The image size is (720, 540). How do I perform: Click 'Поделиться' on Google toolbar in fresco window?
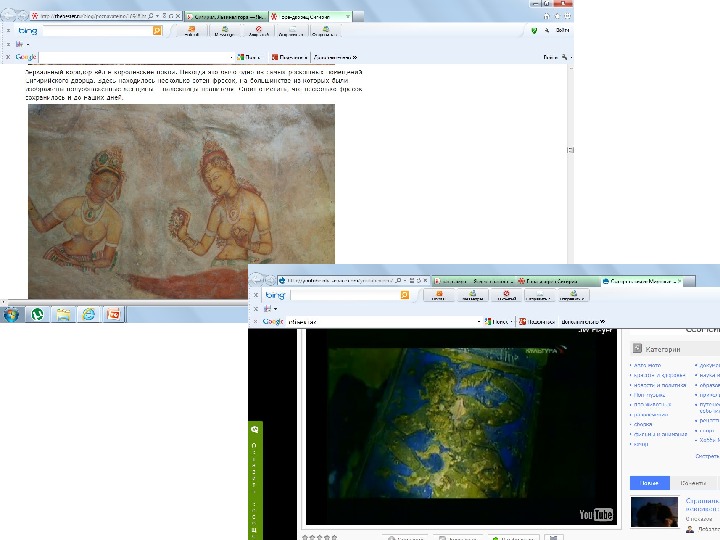point(289,57)
